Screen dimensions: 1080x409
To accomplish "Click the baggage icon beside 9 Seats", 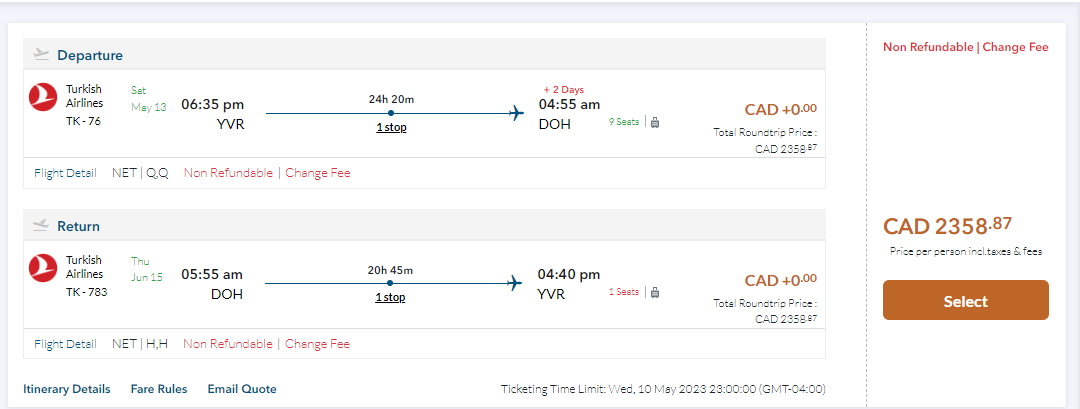I will click(655, 123).
